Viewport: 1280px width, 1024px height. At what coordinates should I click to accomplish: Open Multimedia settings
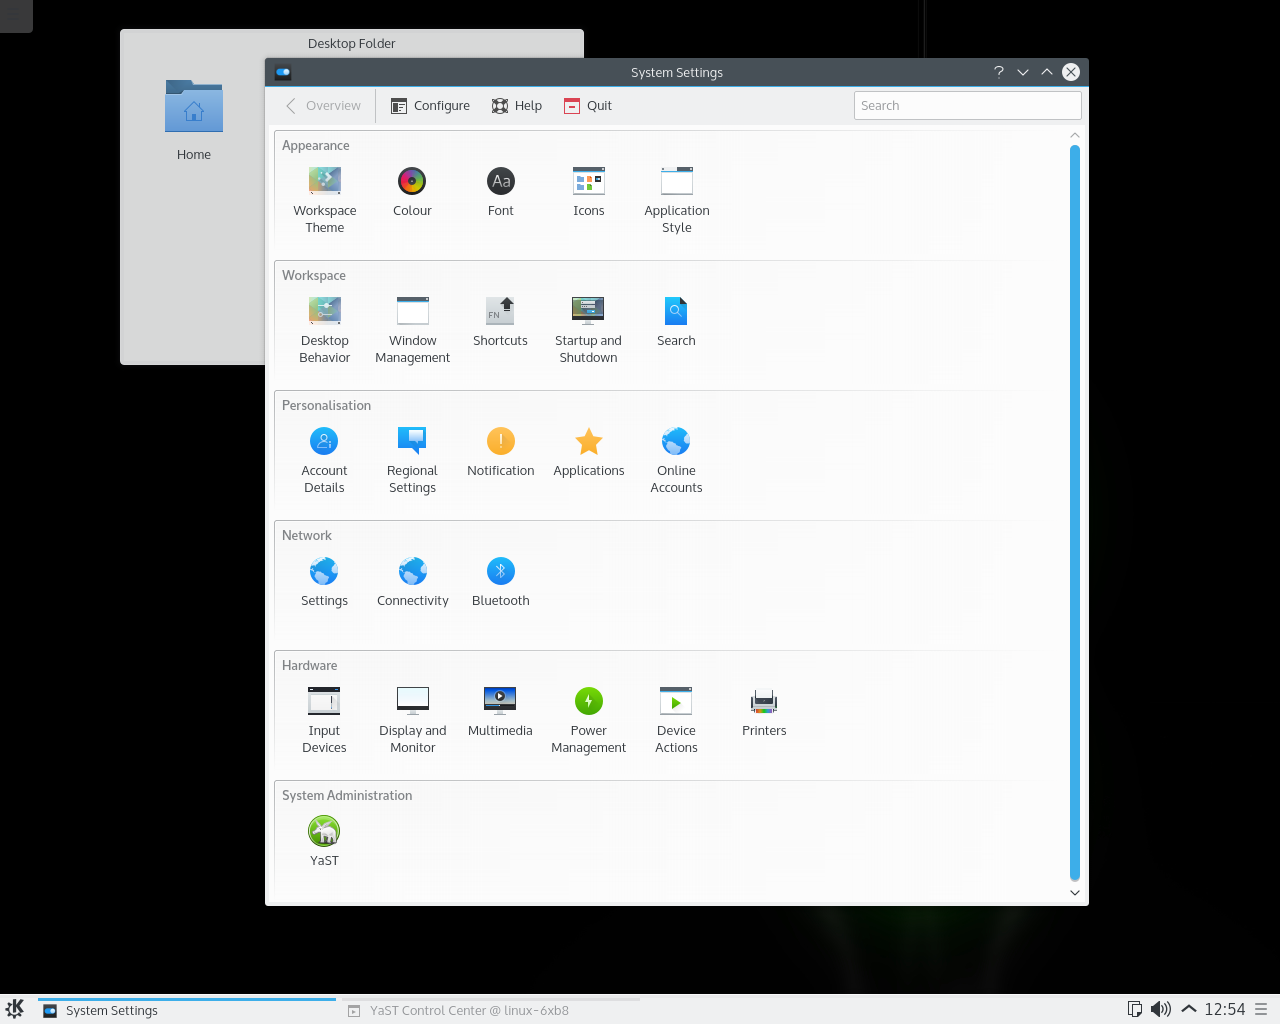[x=501, y=712]
